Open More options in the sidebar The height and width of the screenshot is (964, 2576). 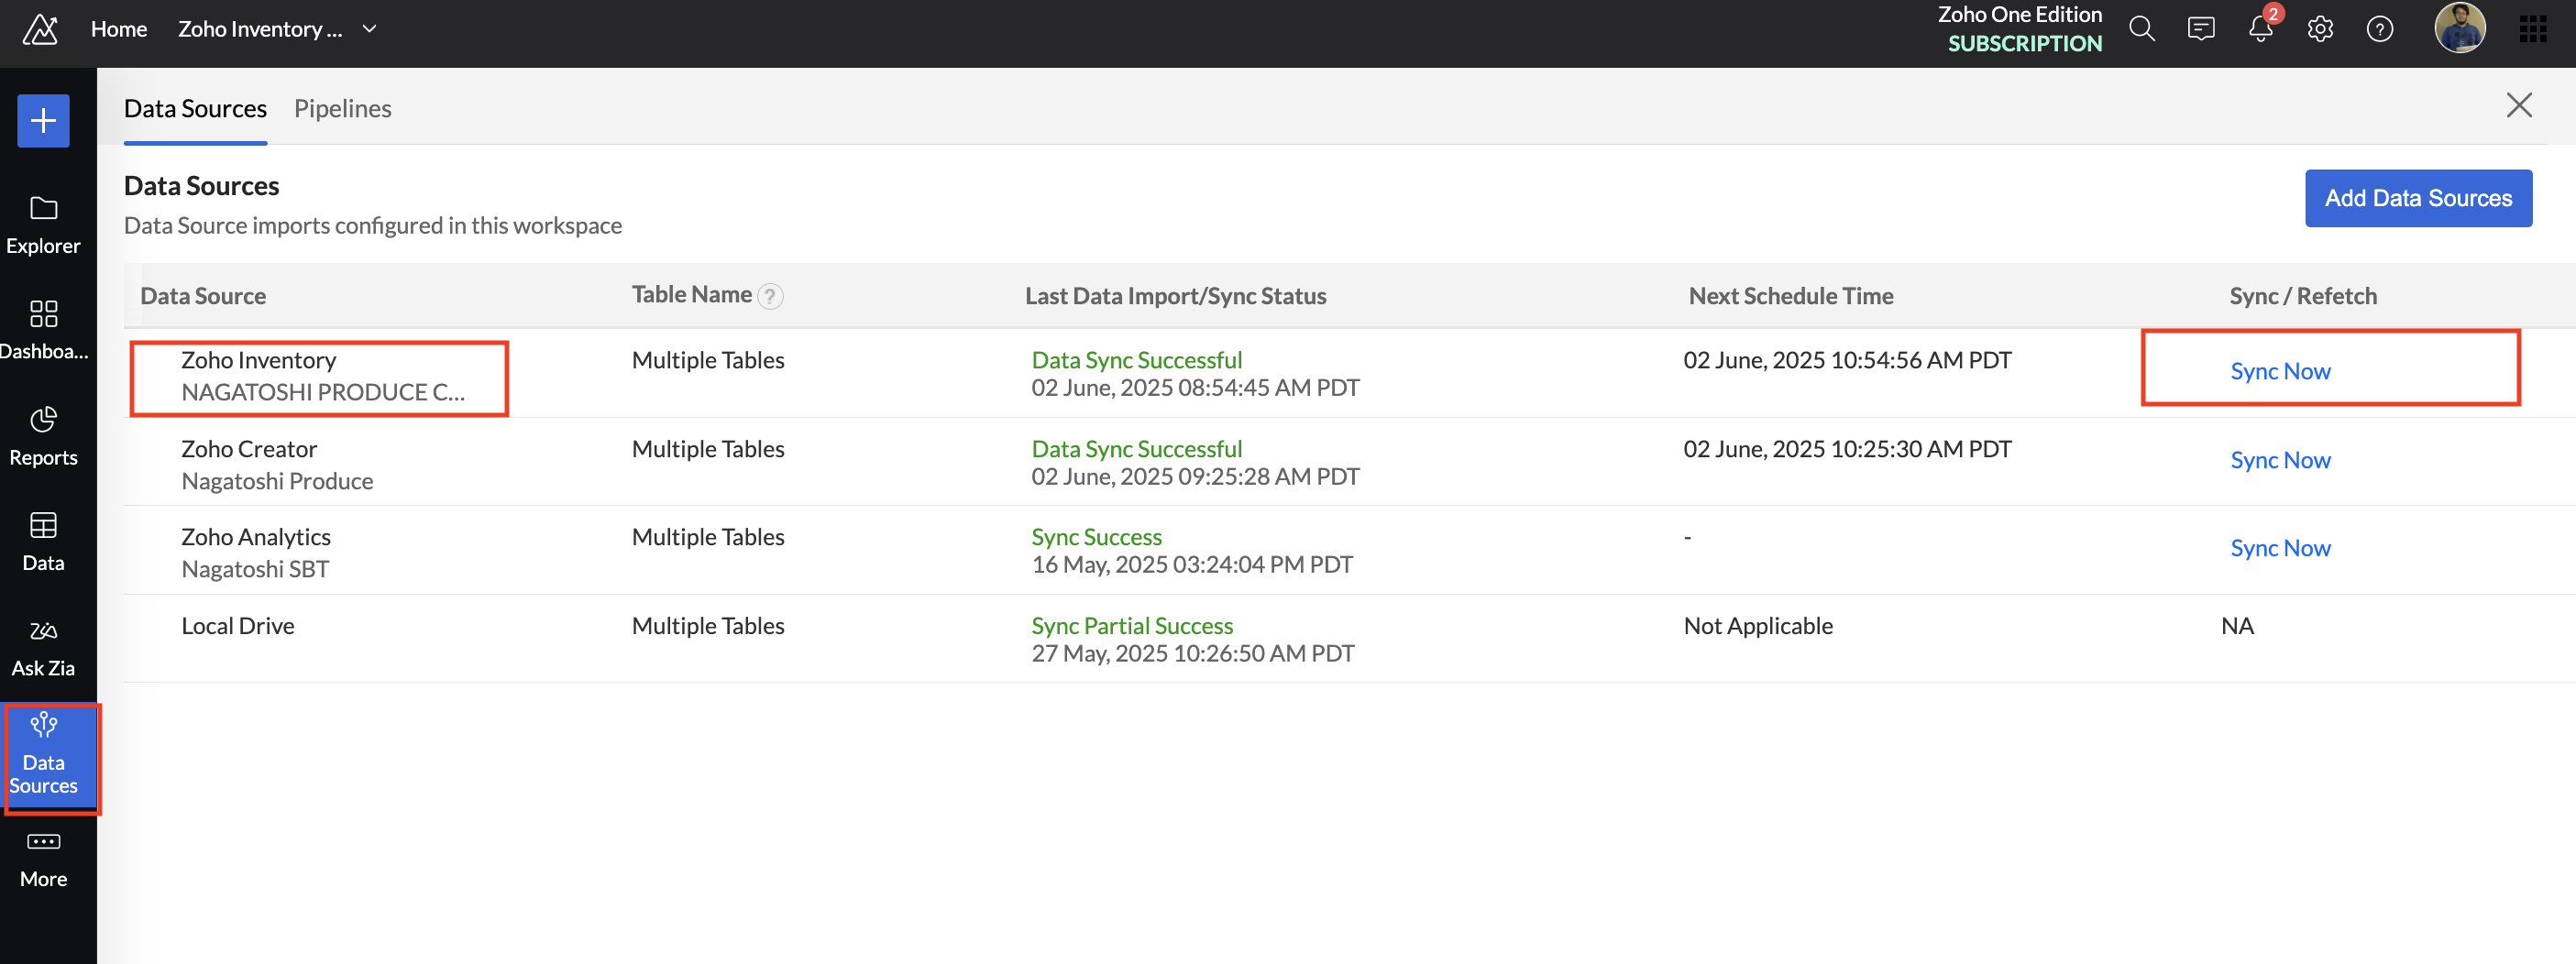click(x=43, y=860)
